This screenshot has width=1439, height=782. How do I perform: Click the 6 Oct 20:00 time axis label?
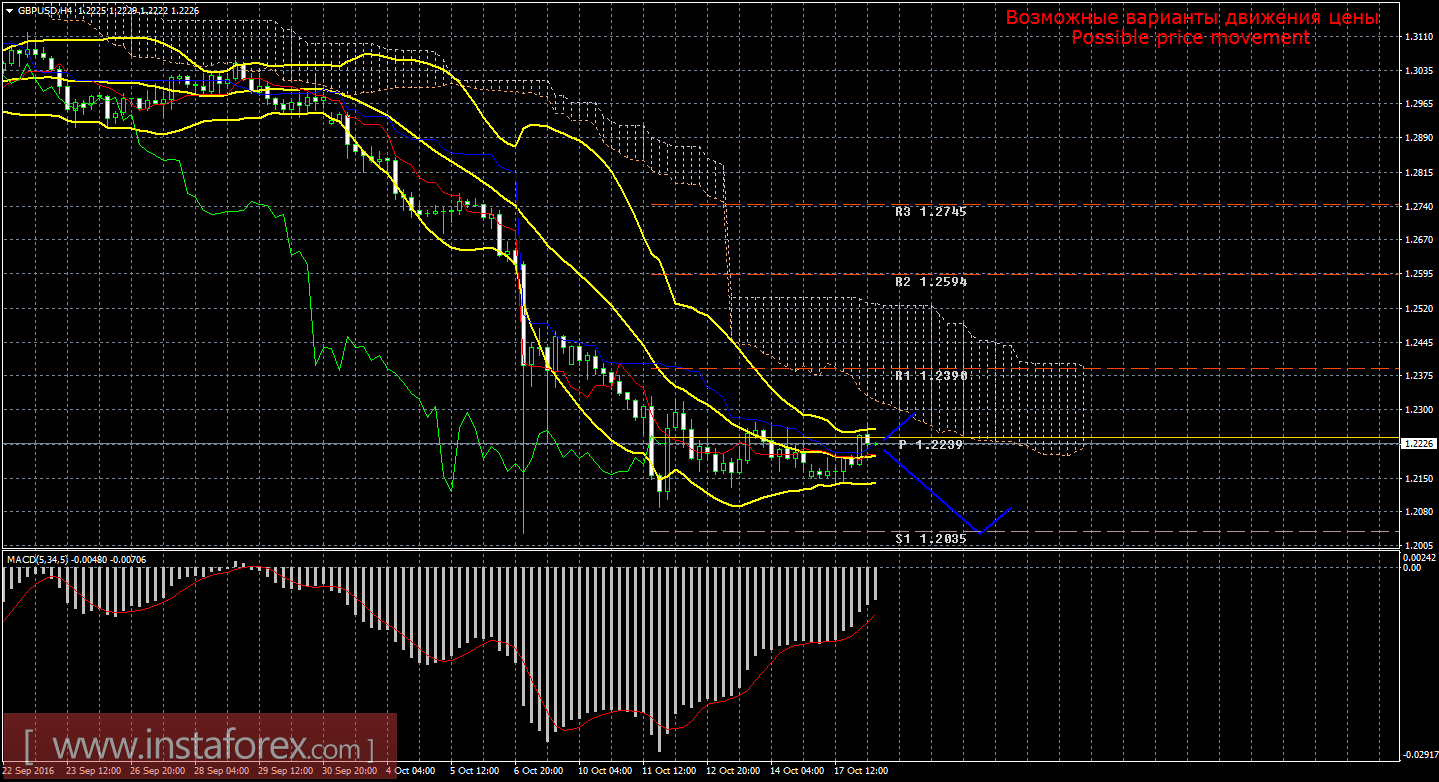click(x=539, y=771)
